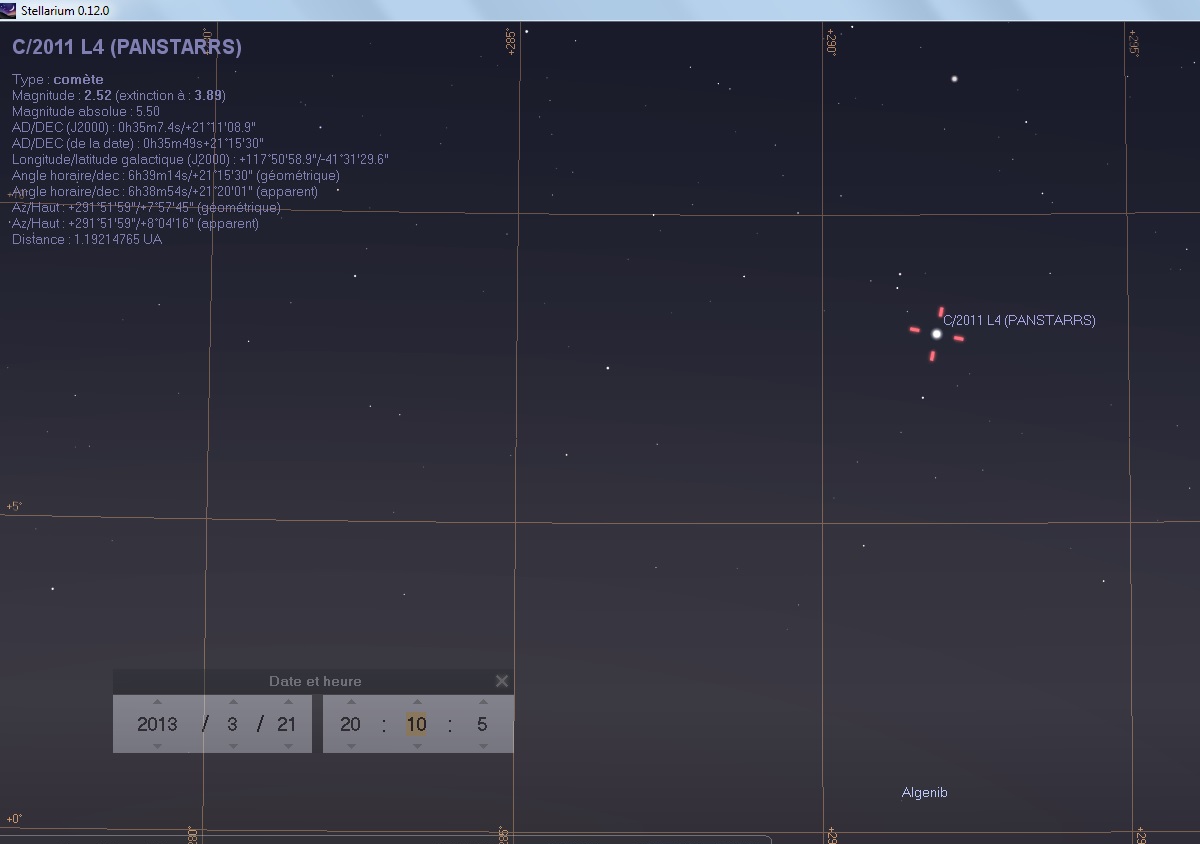Decrement the year 2013 value
This screenshot has height=844, width=1200.
point(157,746)
